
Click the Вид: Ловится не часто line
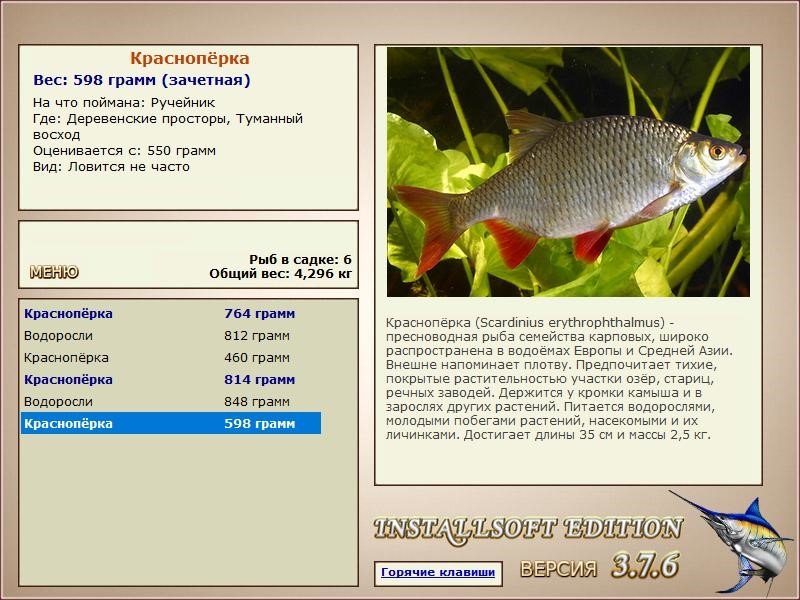pos(111,167)
